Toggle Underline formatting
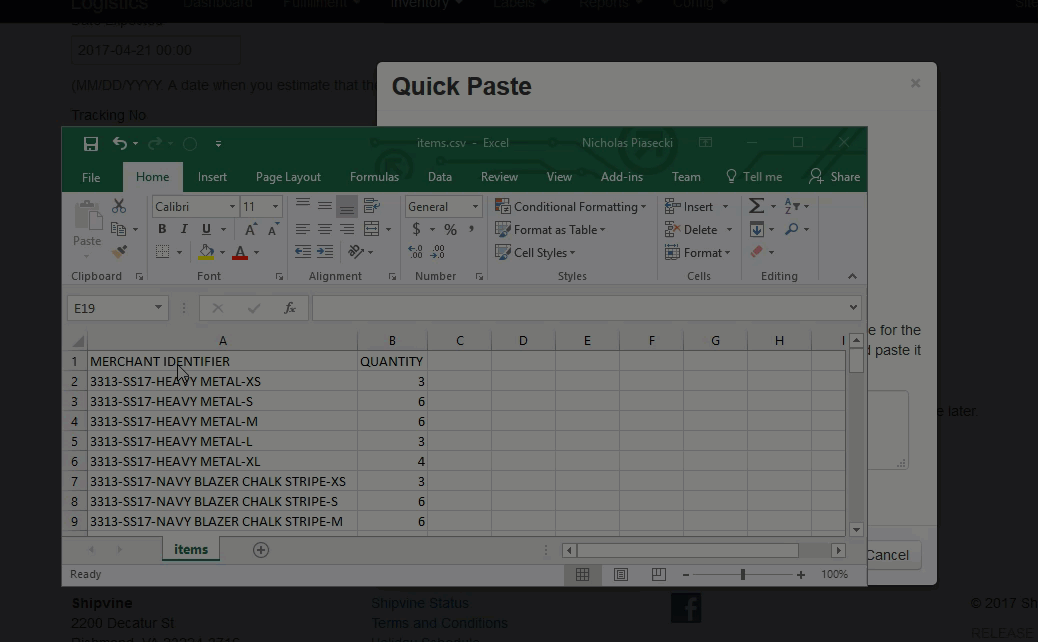The width and height of the screenshot is (1038, 642). click(x=207, y=229)
